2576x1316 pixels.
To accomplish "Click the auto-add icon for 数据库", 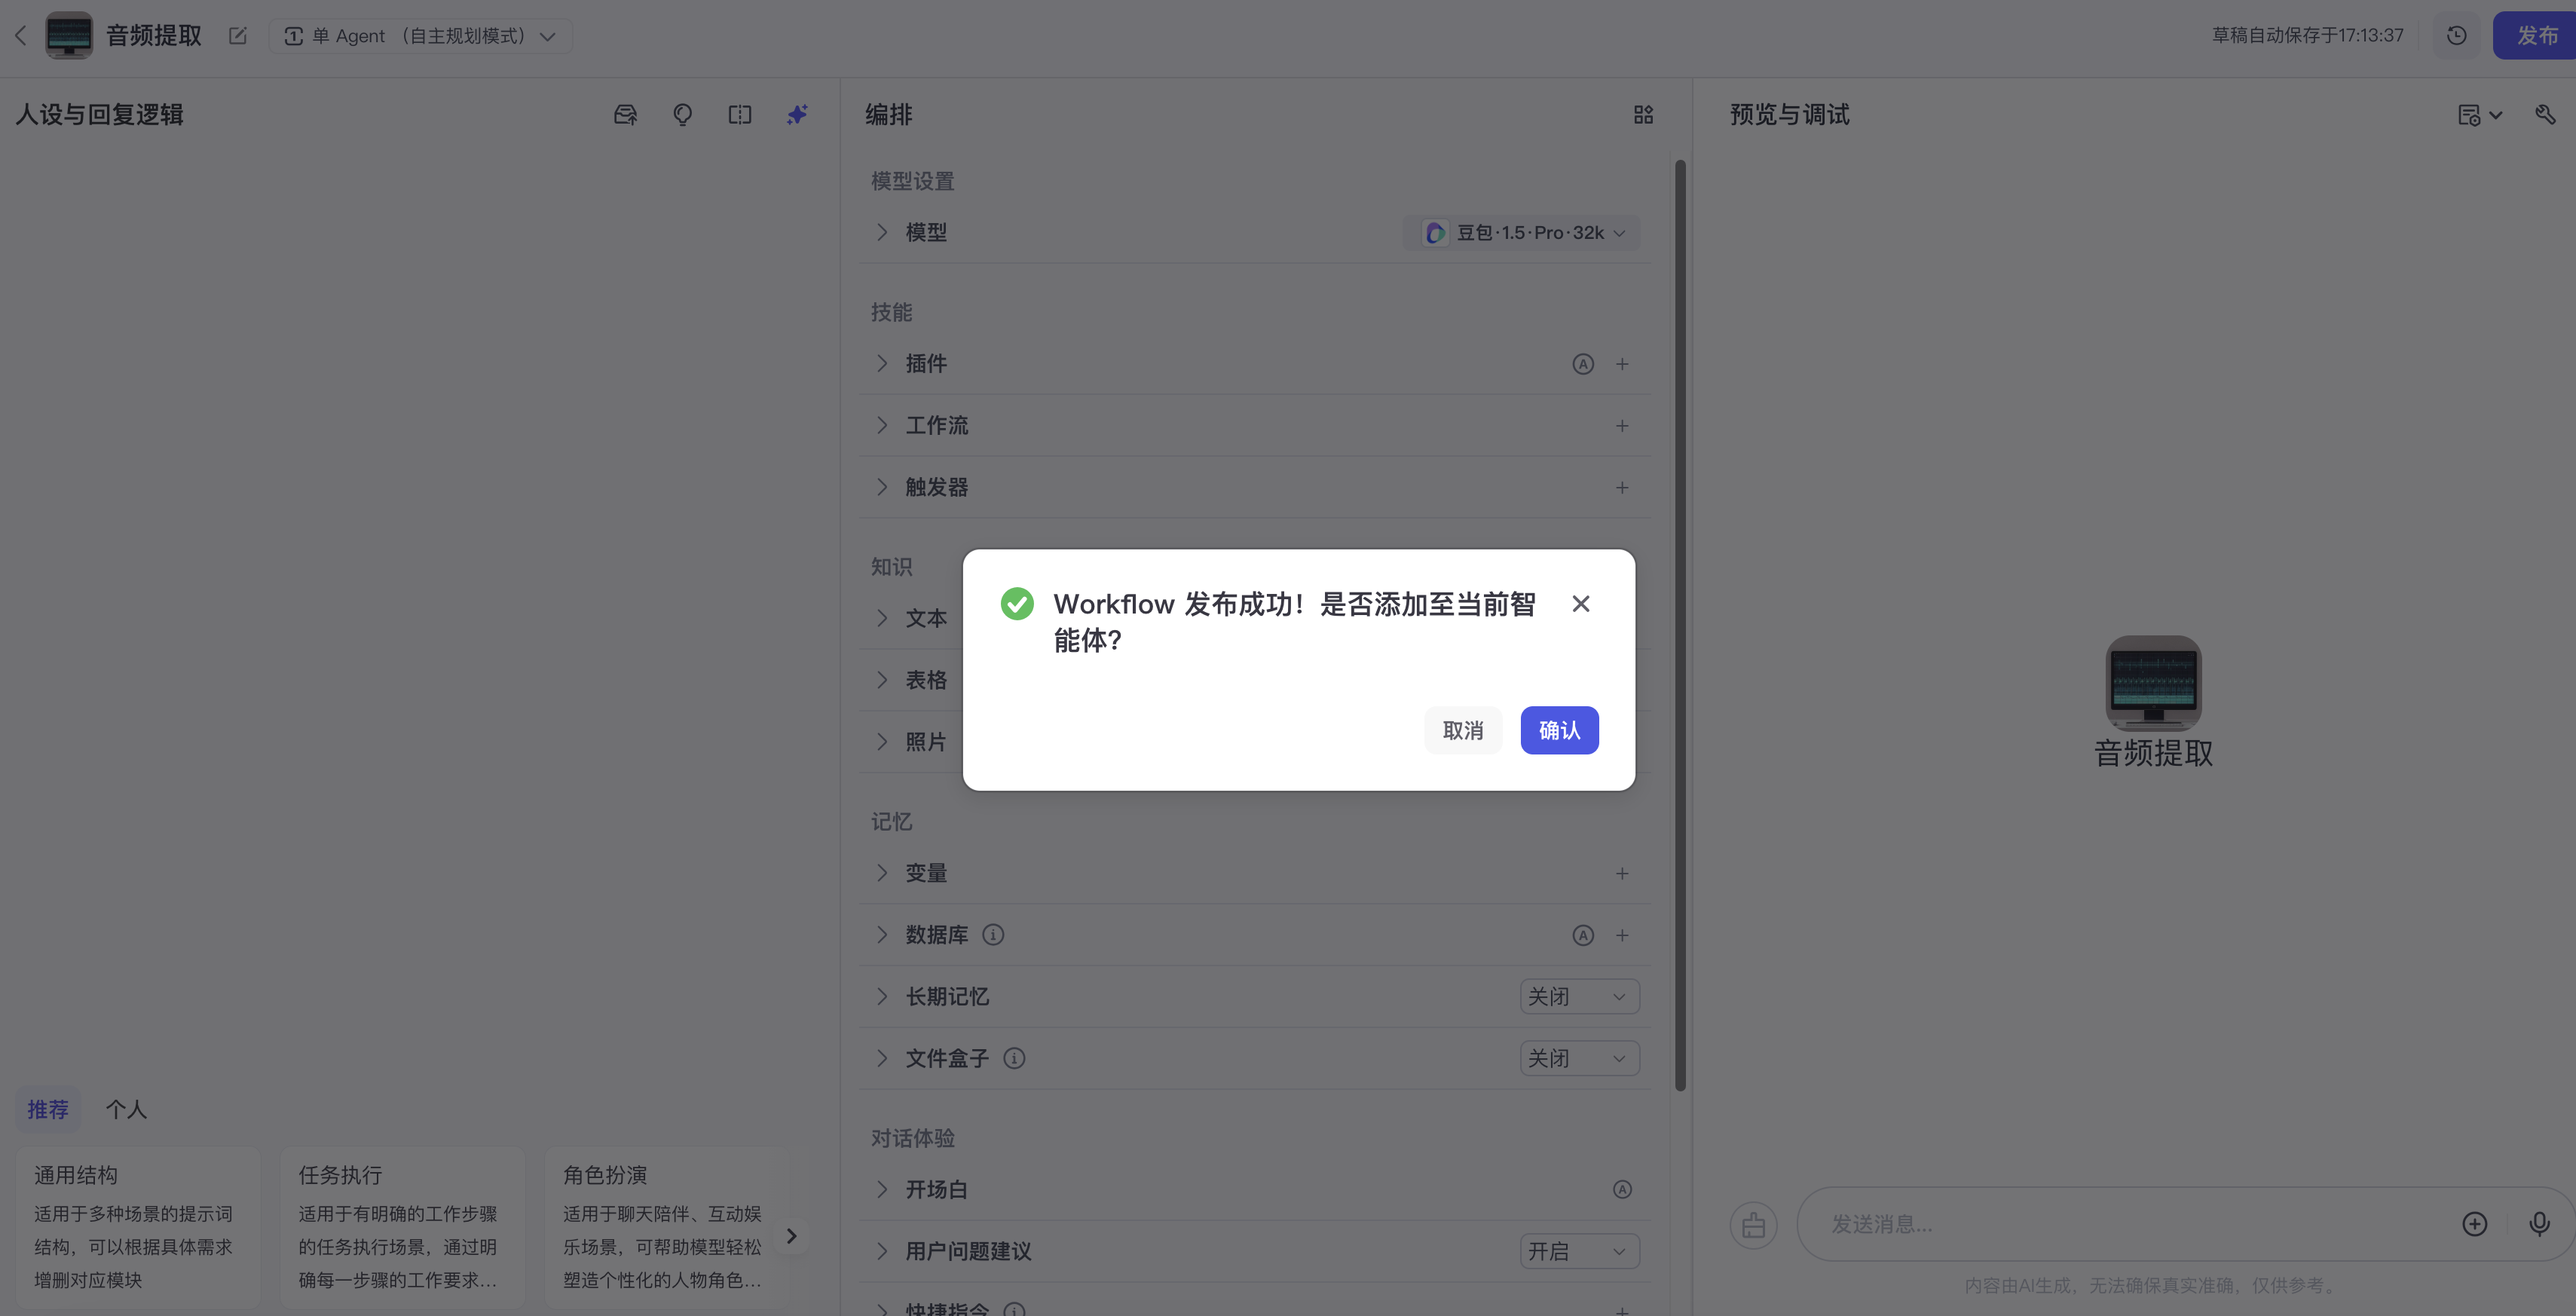I will click(1582, 936).
